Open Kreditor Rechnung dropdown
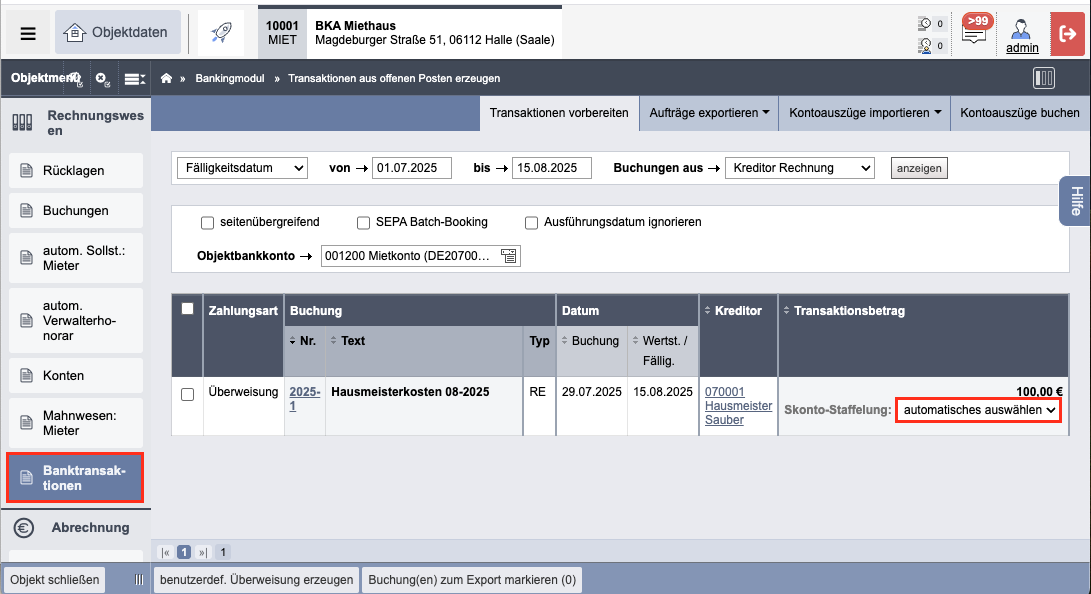Viewport: 1091px width, 594px height. tap(799, 168)
